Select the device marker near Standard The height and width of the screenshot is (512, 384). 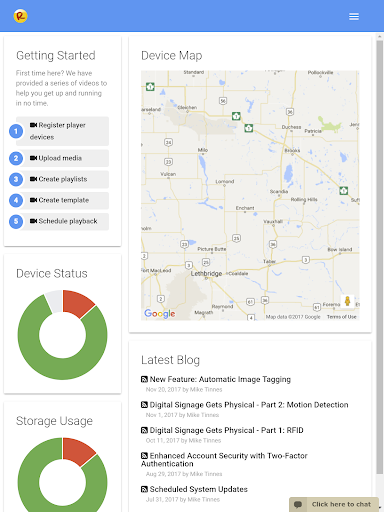pos(150,87)
